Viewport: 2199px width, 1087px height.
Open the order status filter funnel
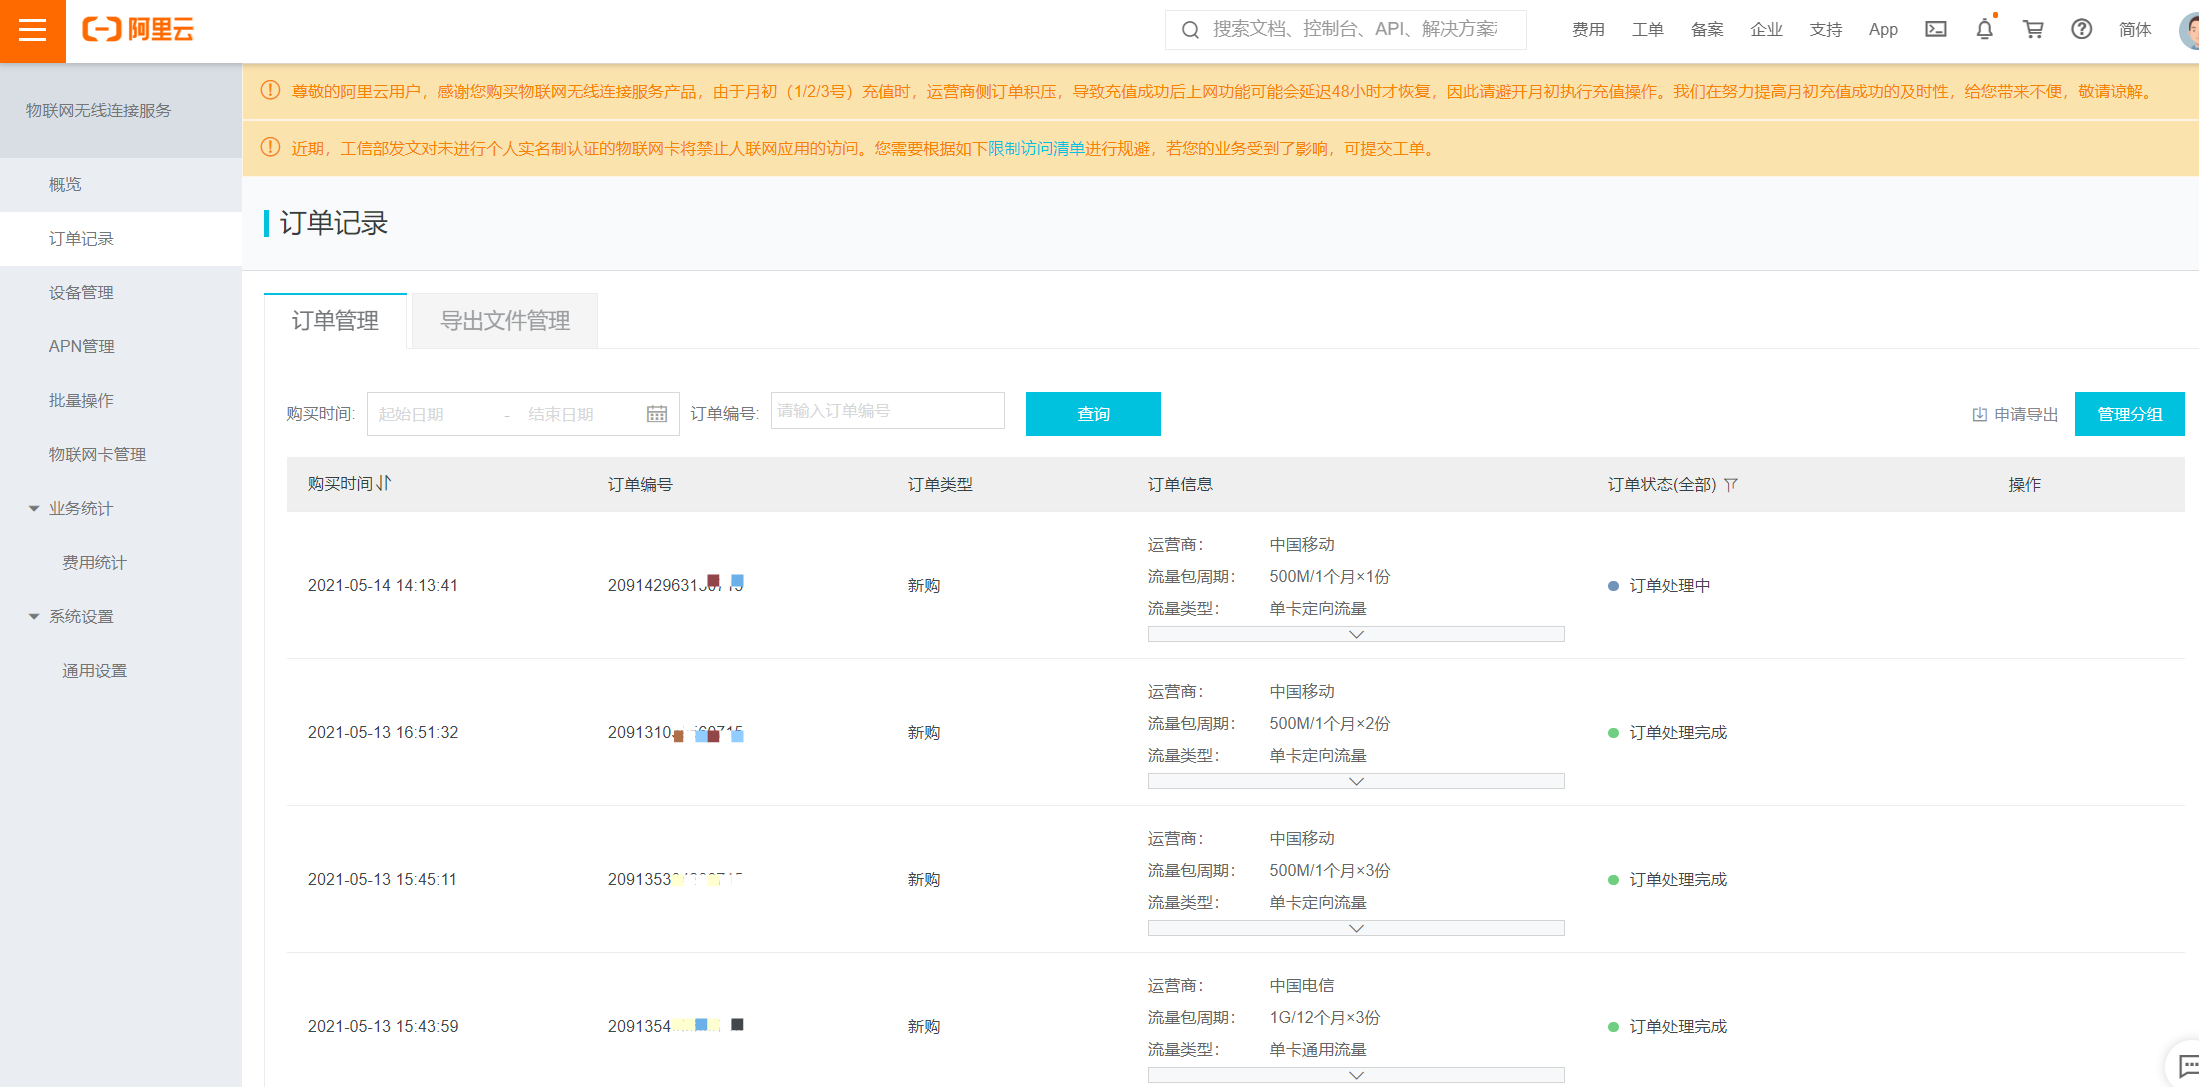(x=1731, y=485)
